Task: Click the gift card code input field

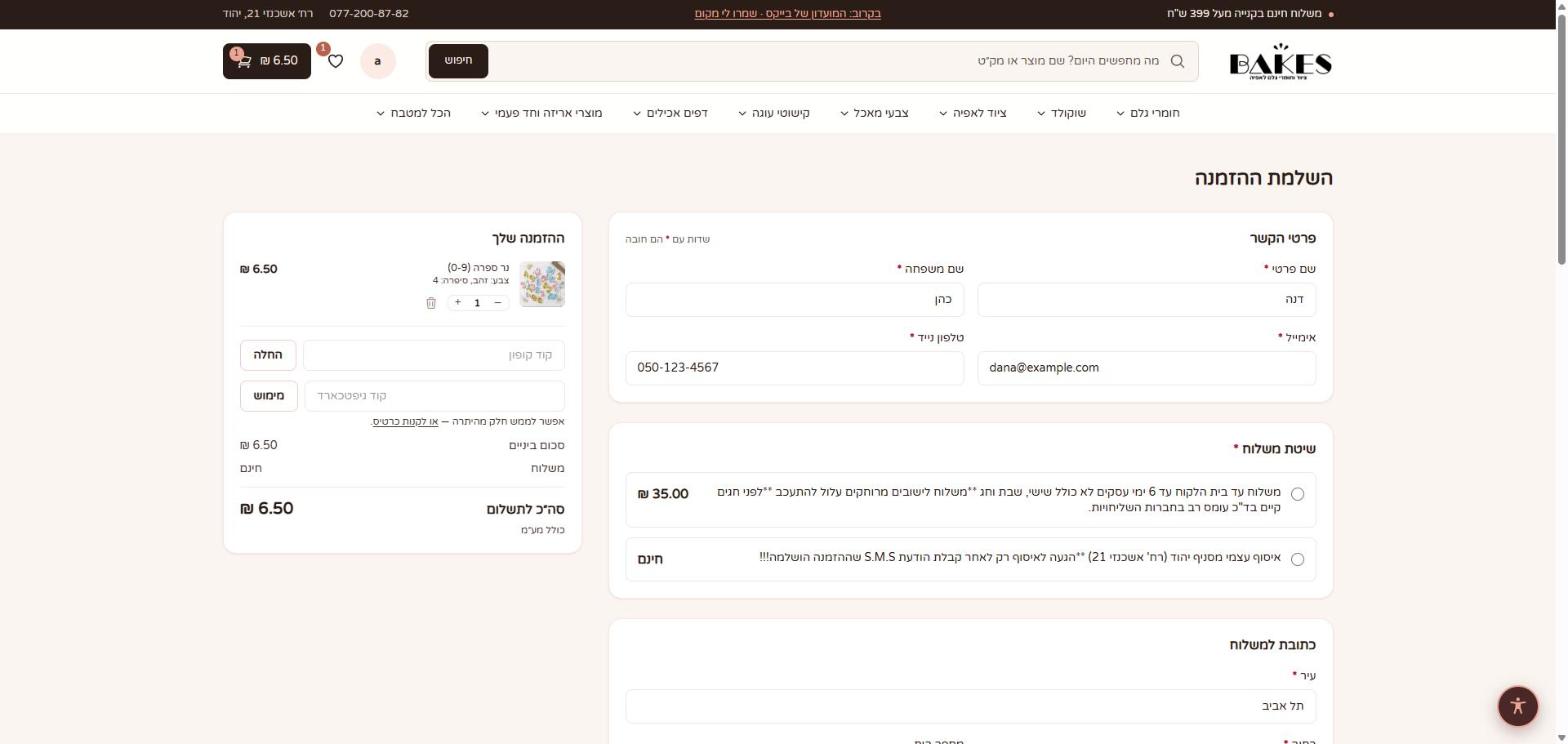Action: click(434, 396)
